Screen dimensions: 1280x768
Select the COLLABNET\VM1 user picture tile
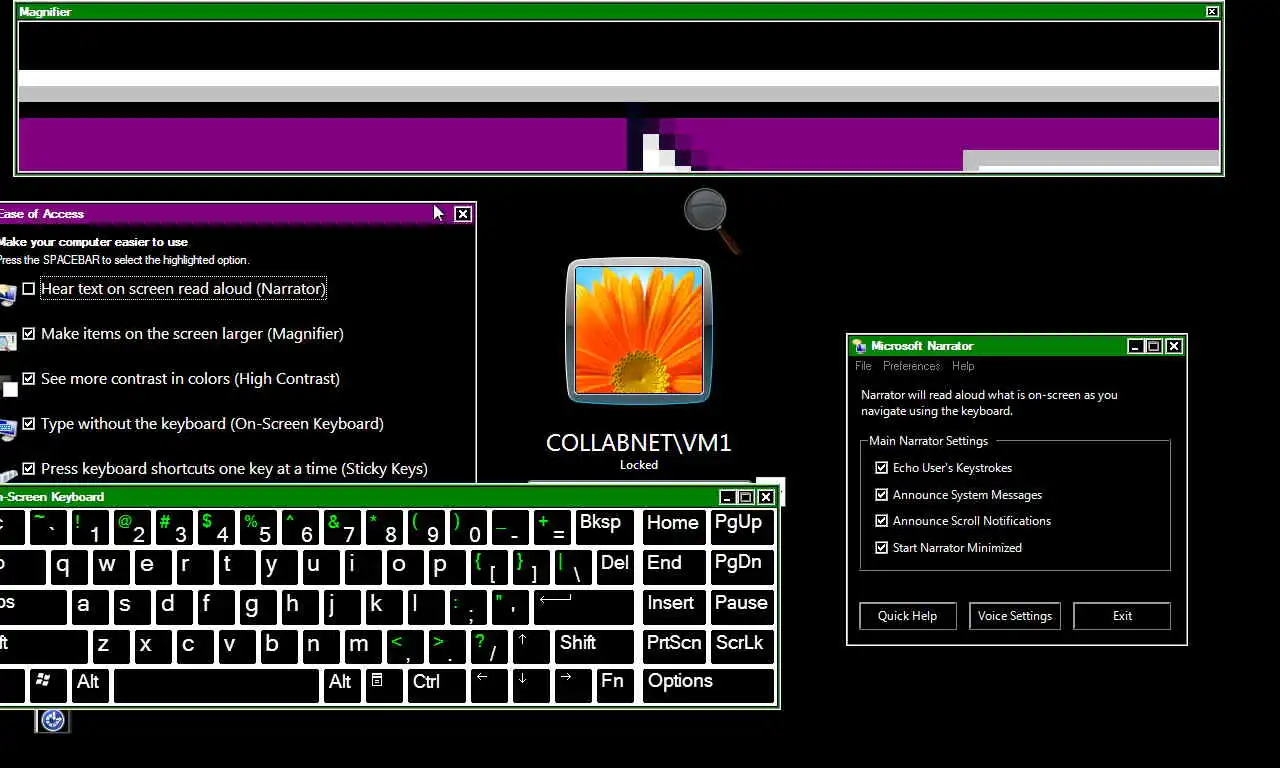click(x=639, y=331)
